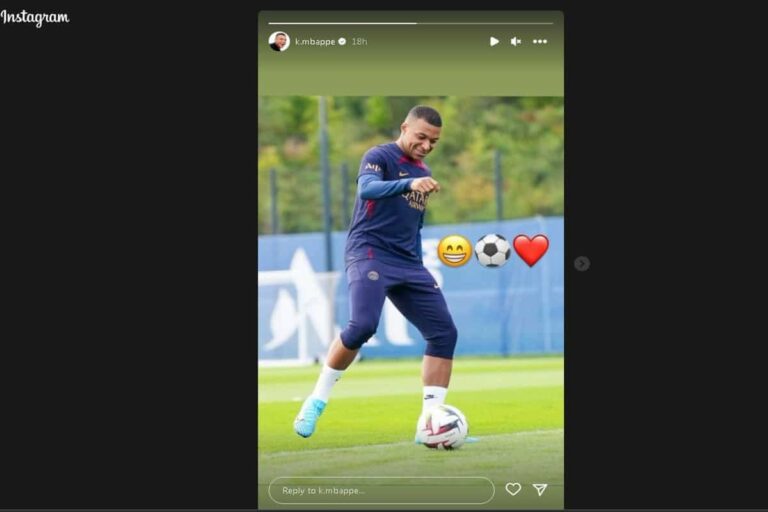Click the story progress bar
768x512 pixels.
(x=411, y=23)
